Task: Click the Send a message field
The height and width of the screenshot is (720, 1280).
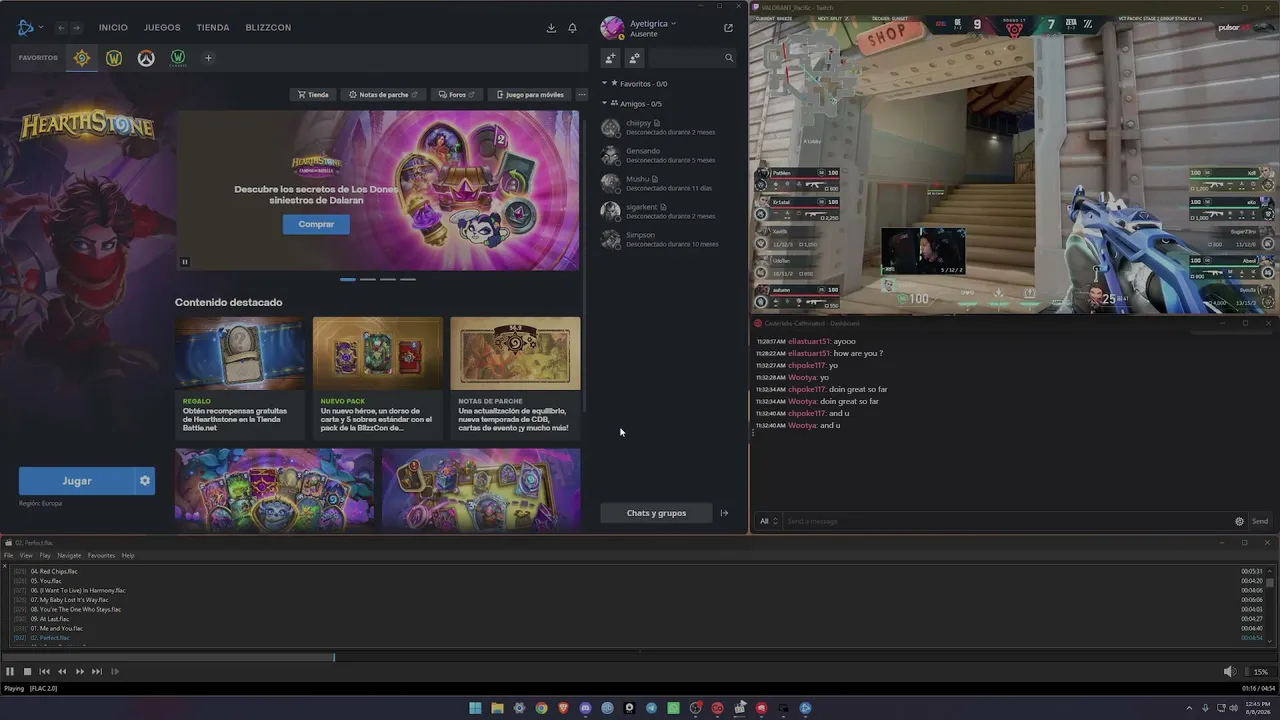Action: (x=1005, y=521)
